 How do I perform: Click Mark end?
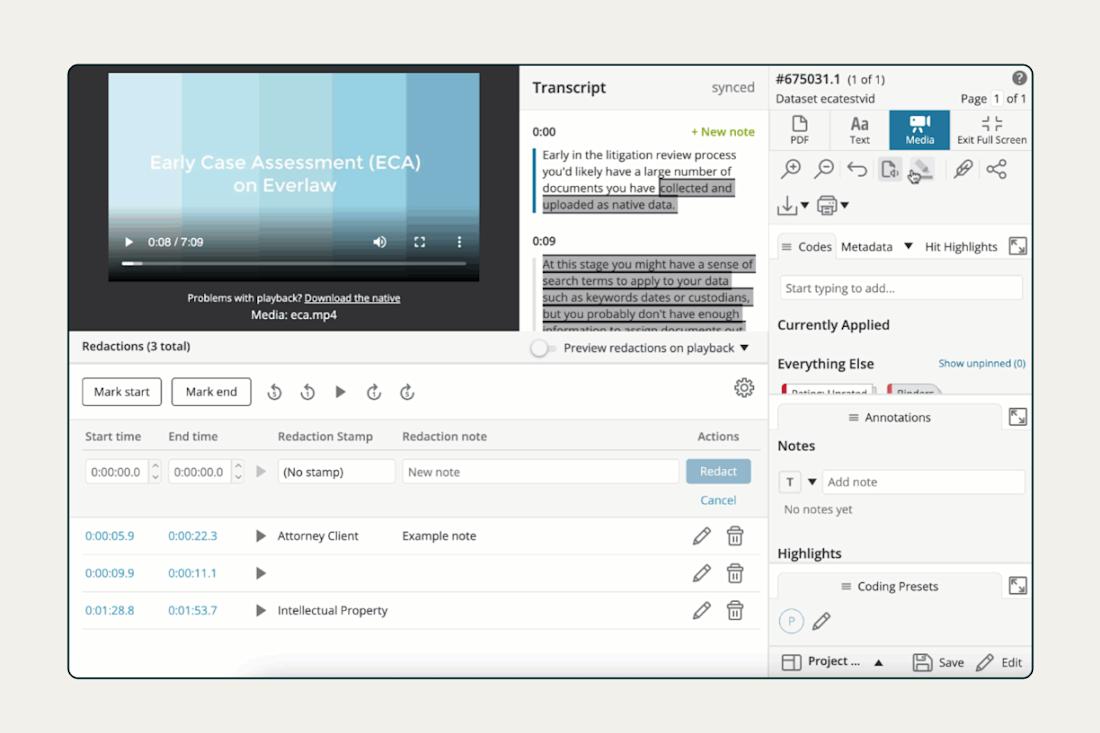pyautogui.click(x=211, y=391)
